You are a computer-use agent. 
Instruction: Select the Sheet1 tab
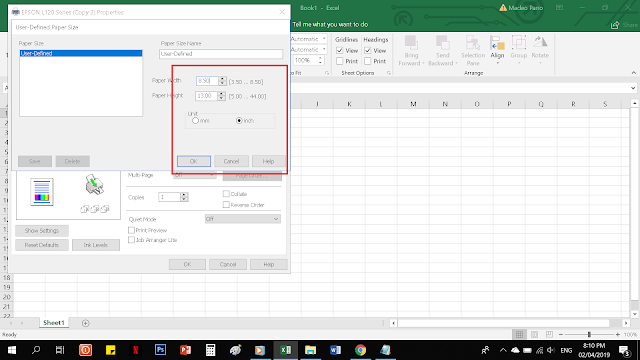[54, 323]
